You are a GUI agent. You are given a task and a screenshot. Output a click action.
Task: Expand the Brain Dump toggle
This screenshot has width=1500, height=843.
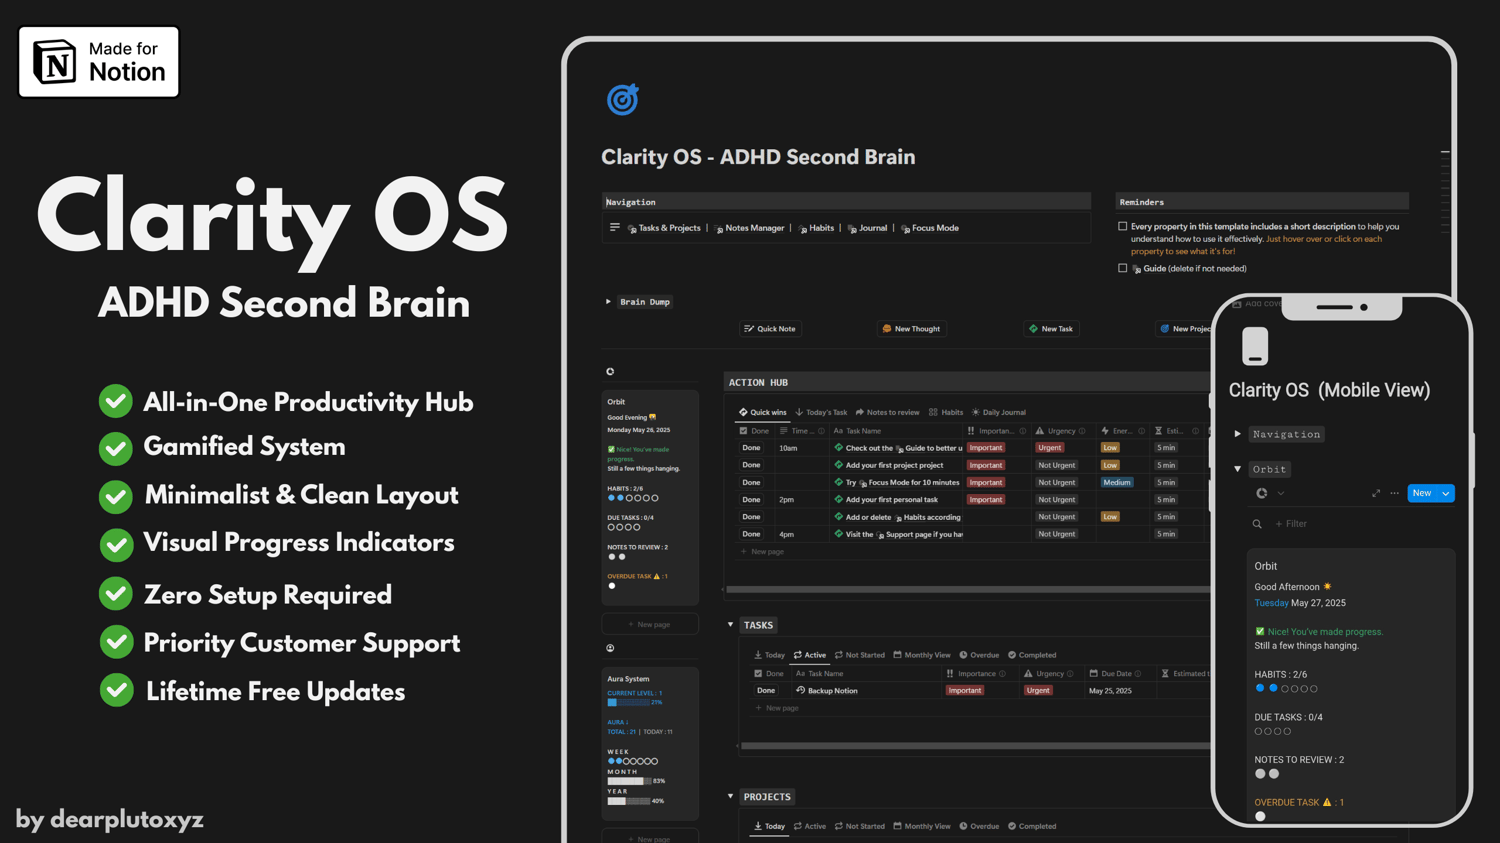[x=608, y=301]
